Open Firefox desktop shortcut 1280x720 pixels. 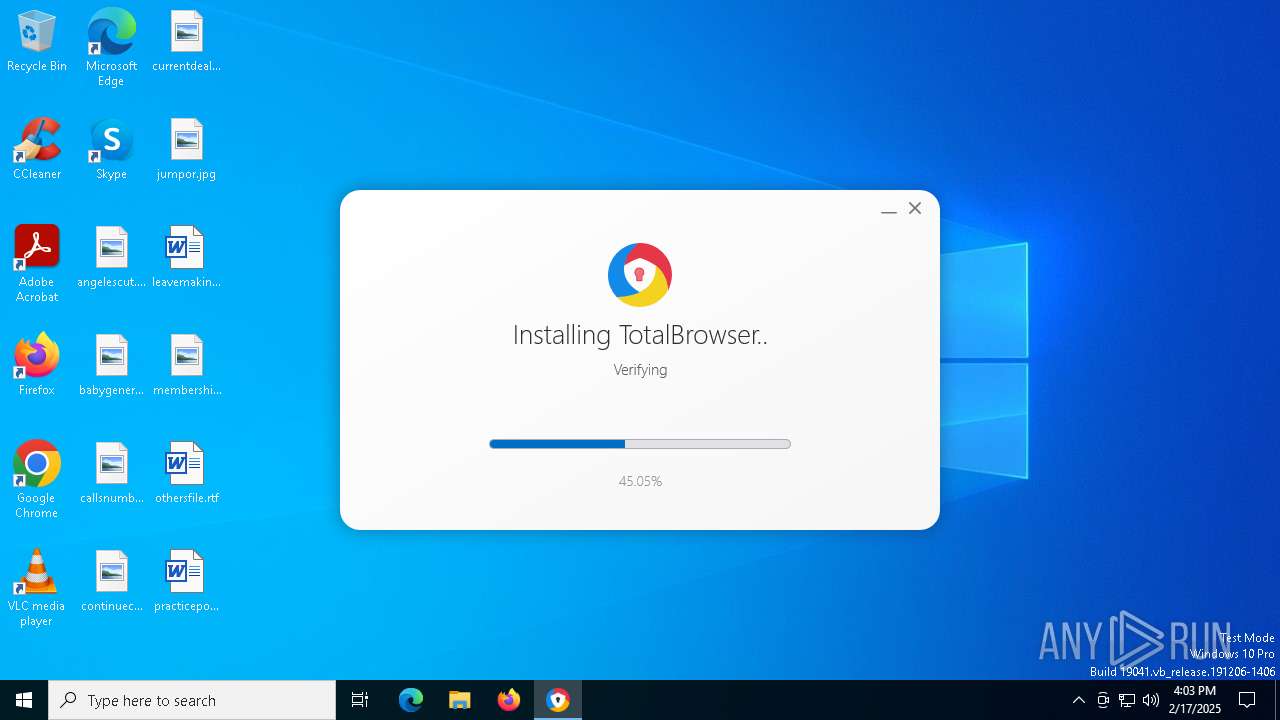pos(37,366)
